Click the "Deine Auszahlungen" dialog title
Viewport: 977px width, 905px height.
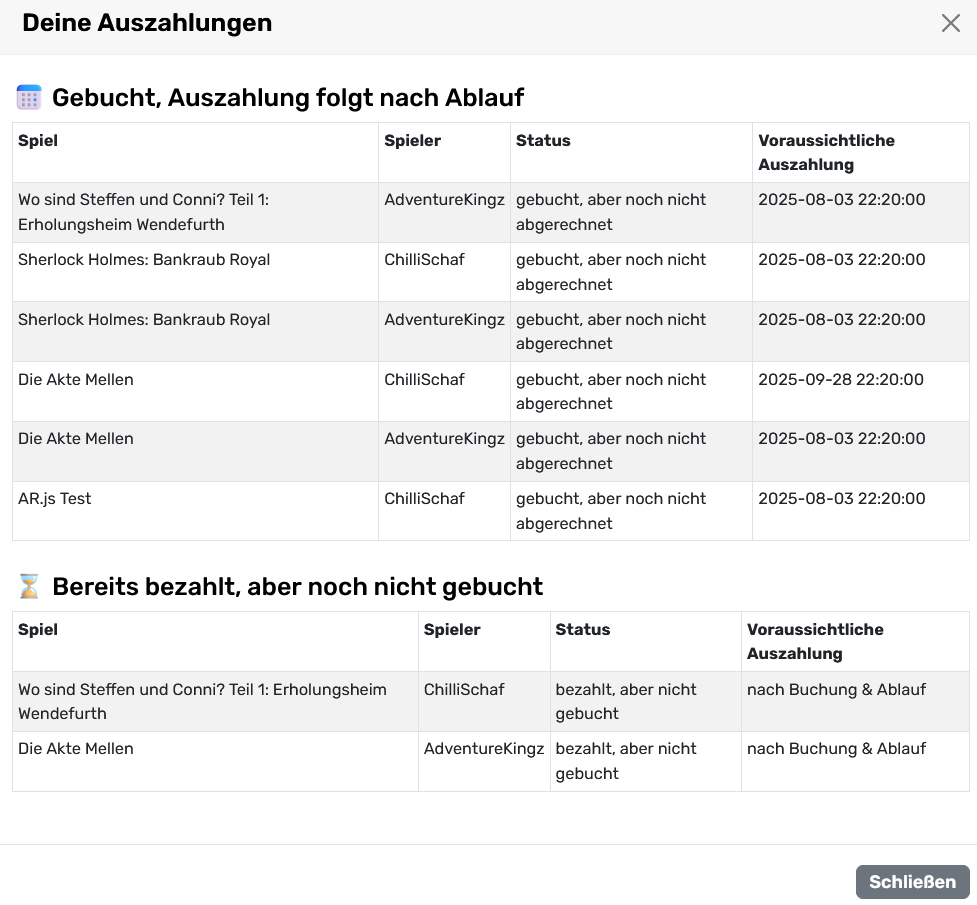pos(147,23)
